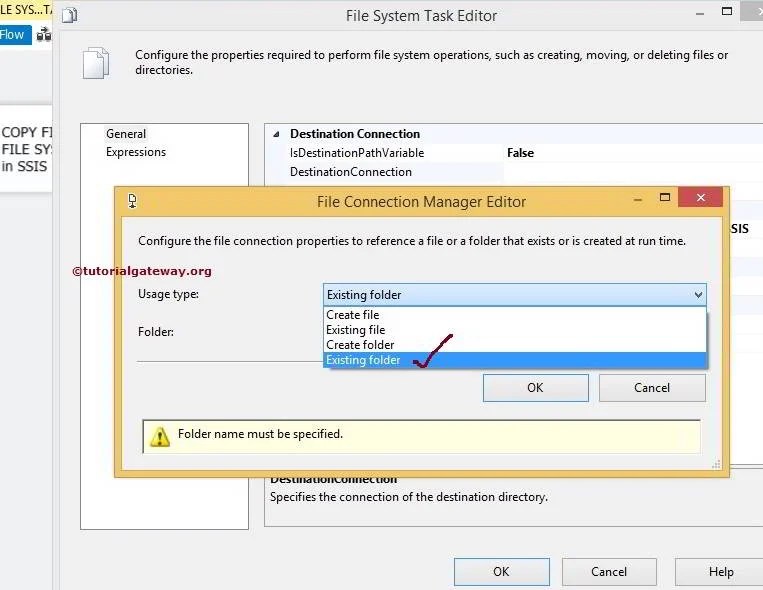
Task: Click the File Connection Manager Editor title icon
Action: (x=132, y=201)
